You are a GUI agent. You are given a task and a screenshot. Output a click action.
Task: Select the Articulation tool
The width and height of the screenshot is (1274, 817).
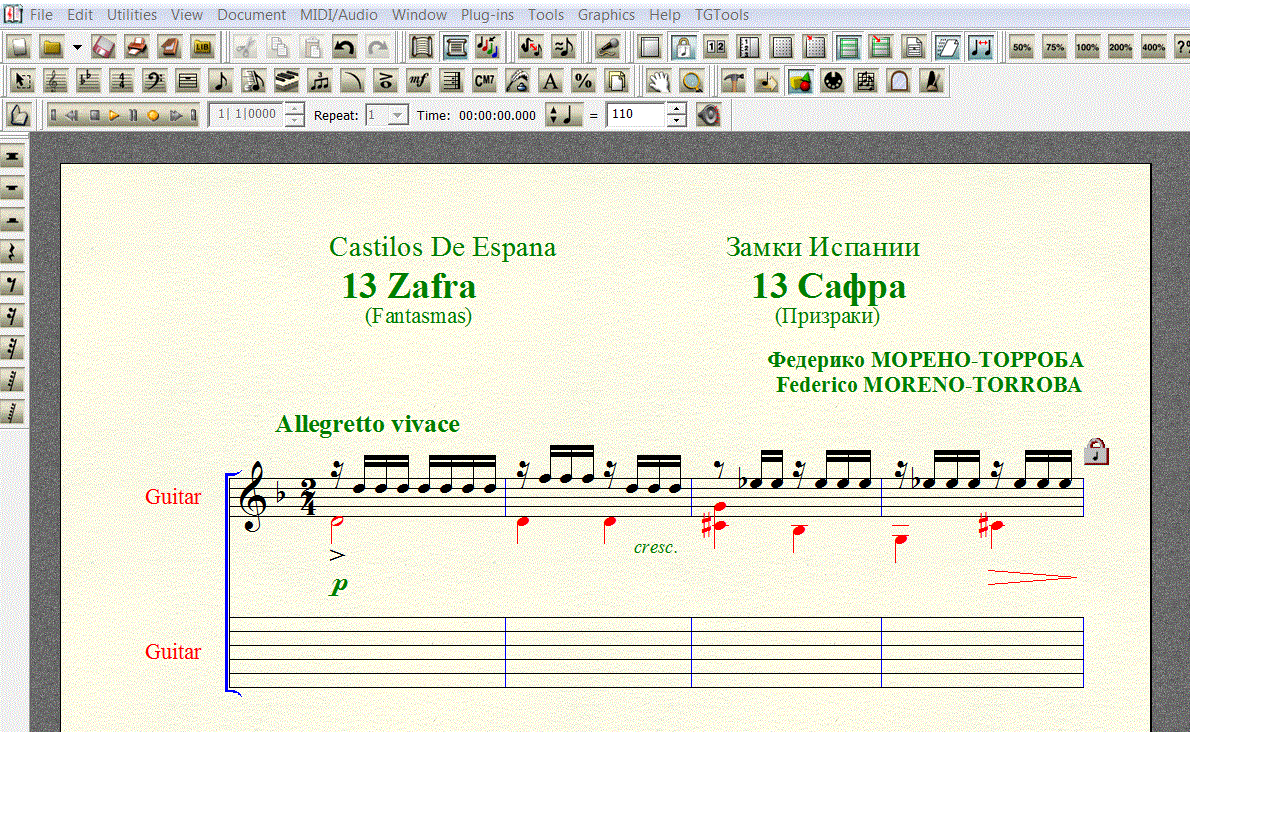[x=386, y=81]
